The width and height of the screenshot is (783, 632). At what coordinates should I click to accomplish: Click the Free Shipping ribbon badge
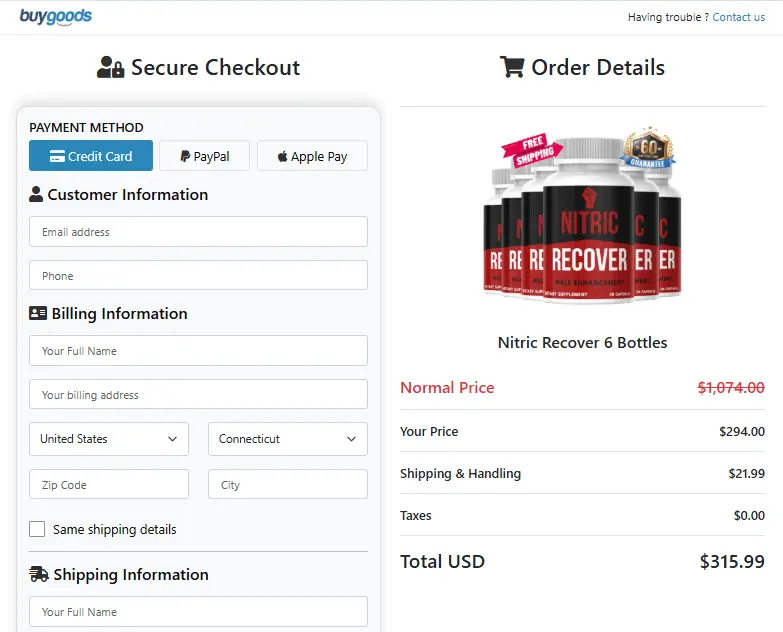point(532,150)
